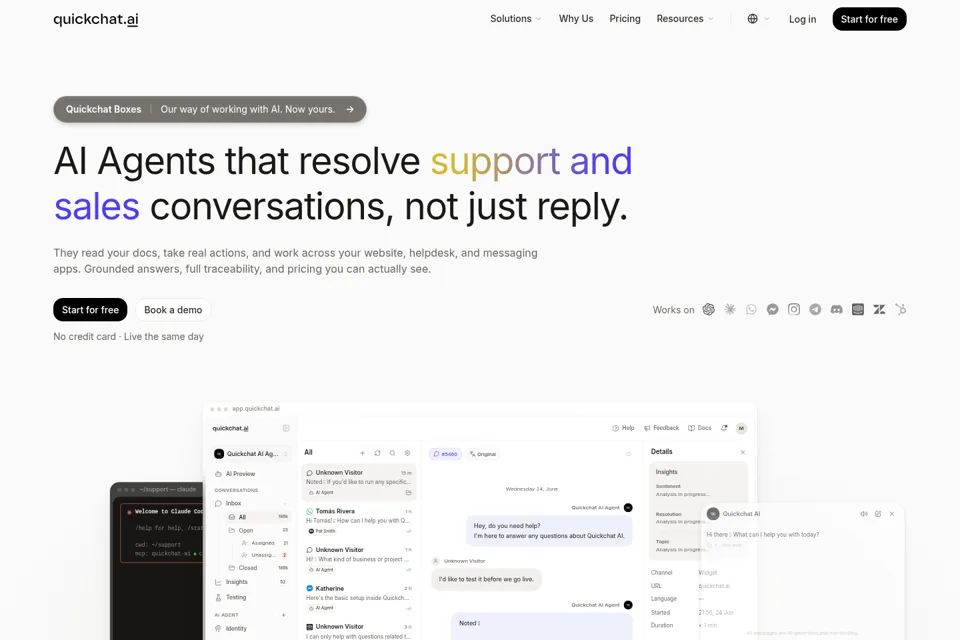
Task: Open Insights in the app sidebar
Action: [250, 582]
